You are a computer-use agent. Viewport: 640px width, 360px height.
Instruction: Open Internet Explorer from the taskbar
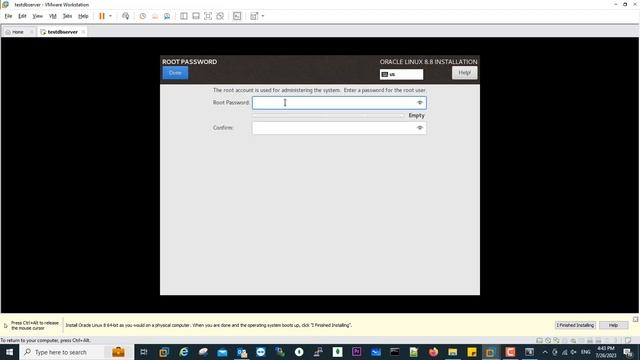(x=184, y=352)
